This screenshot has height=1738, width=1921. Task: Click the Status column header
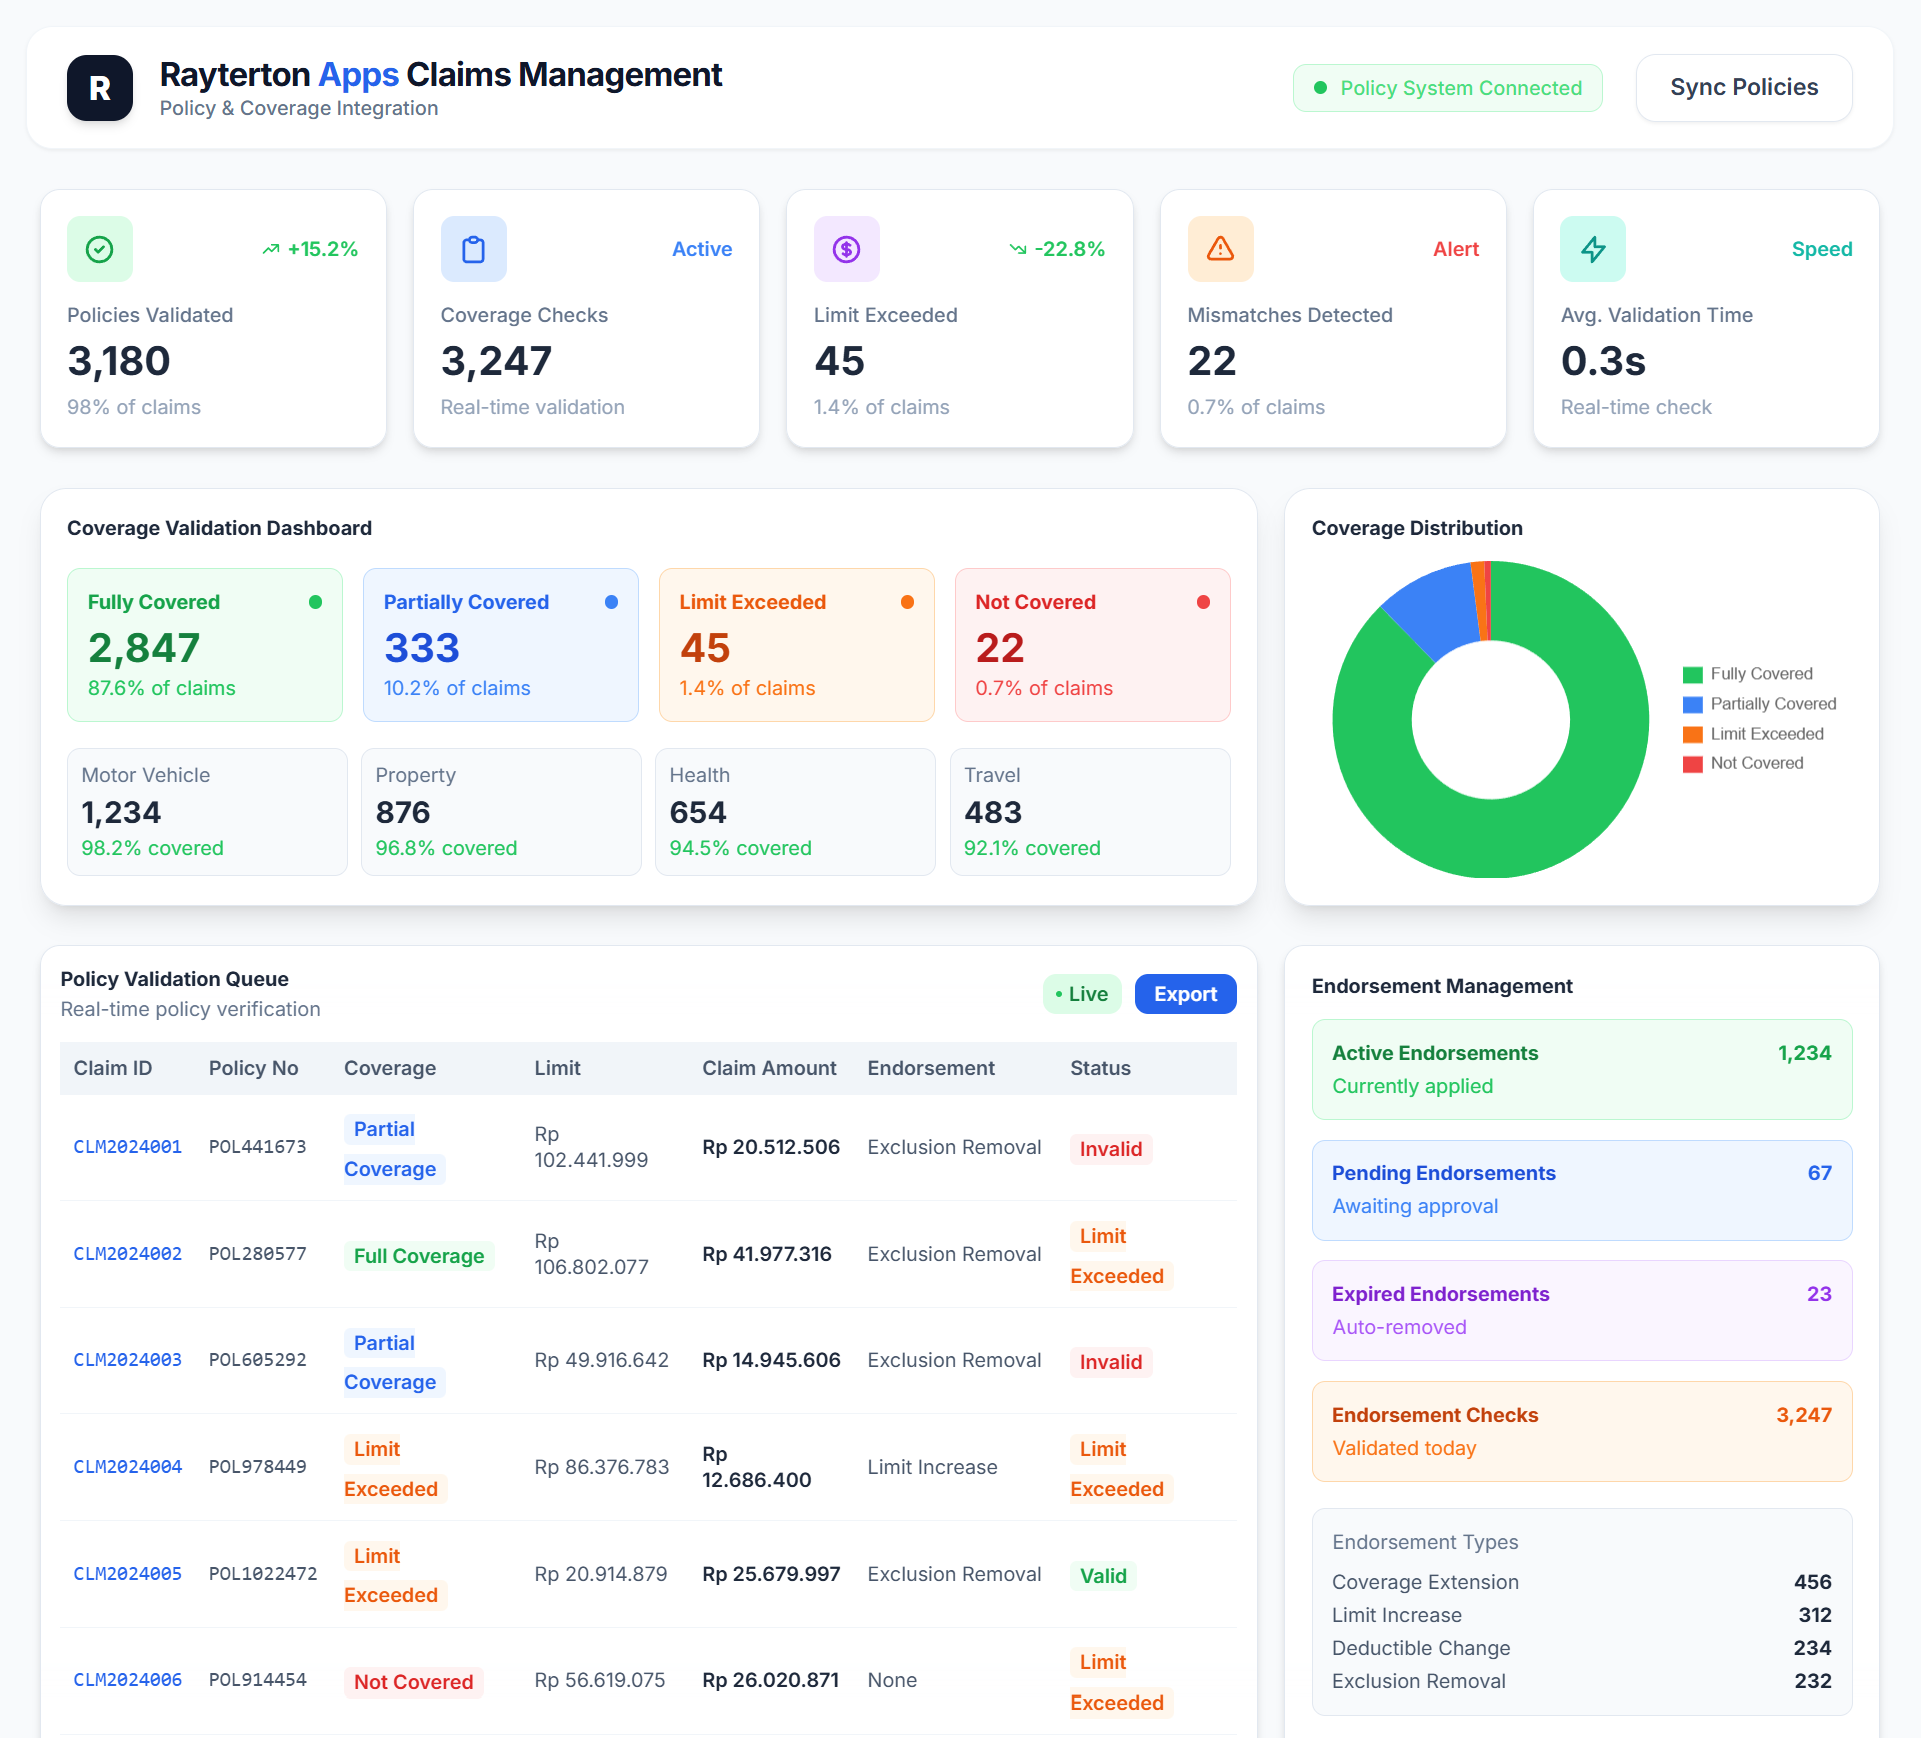1100,1068
